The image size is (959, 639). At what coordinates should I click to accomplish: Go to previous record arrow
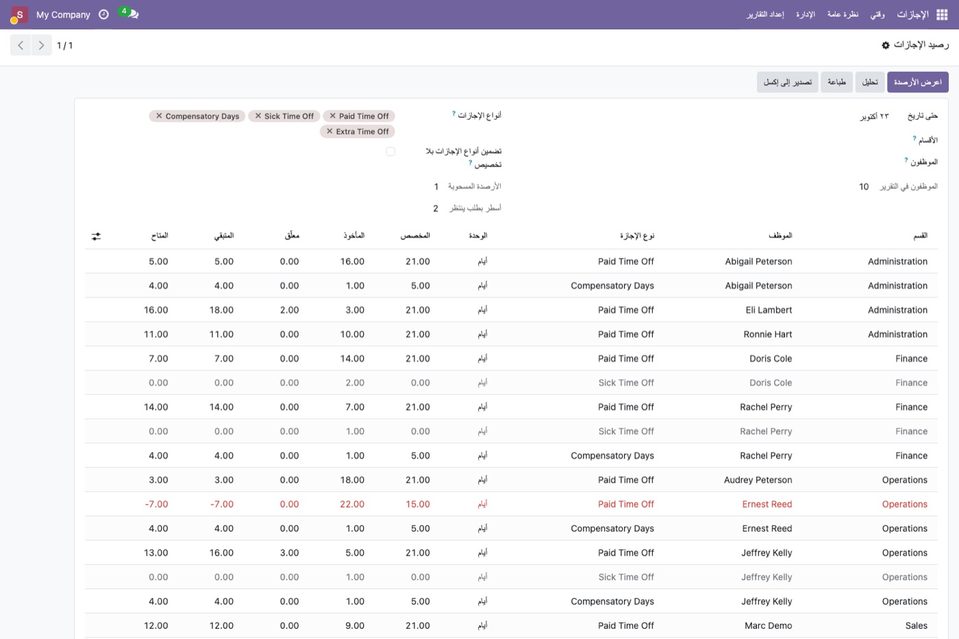click(21, 45)
